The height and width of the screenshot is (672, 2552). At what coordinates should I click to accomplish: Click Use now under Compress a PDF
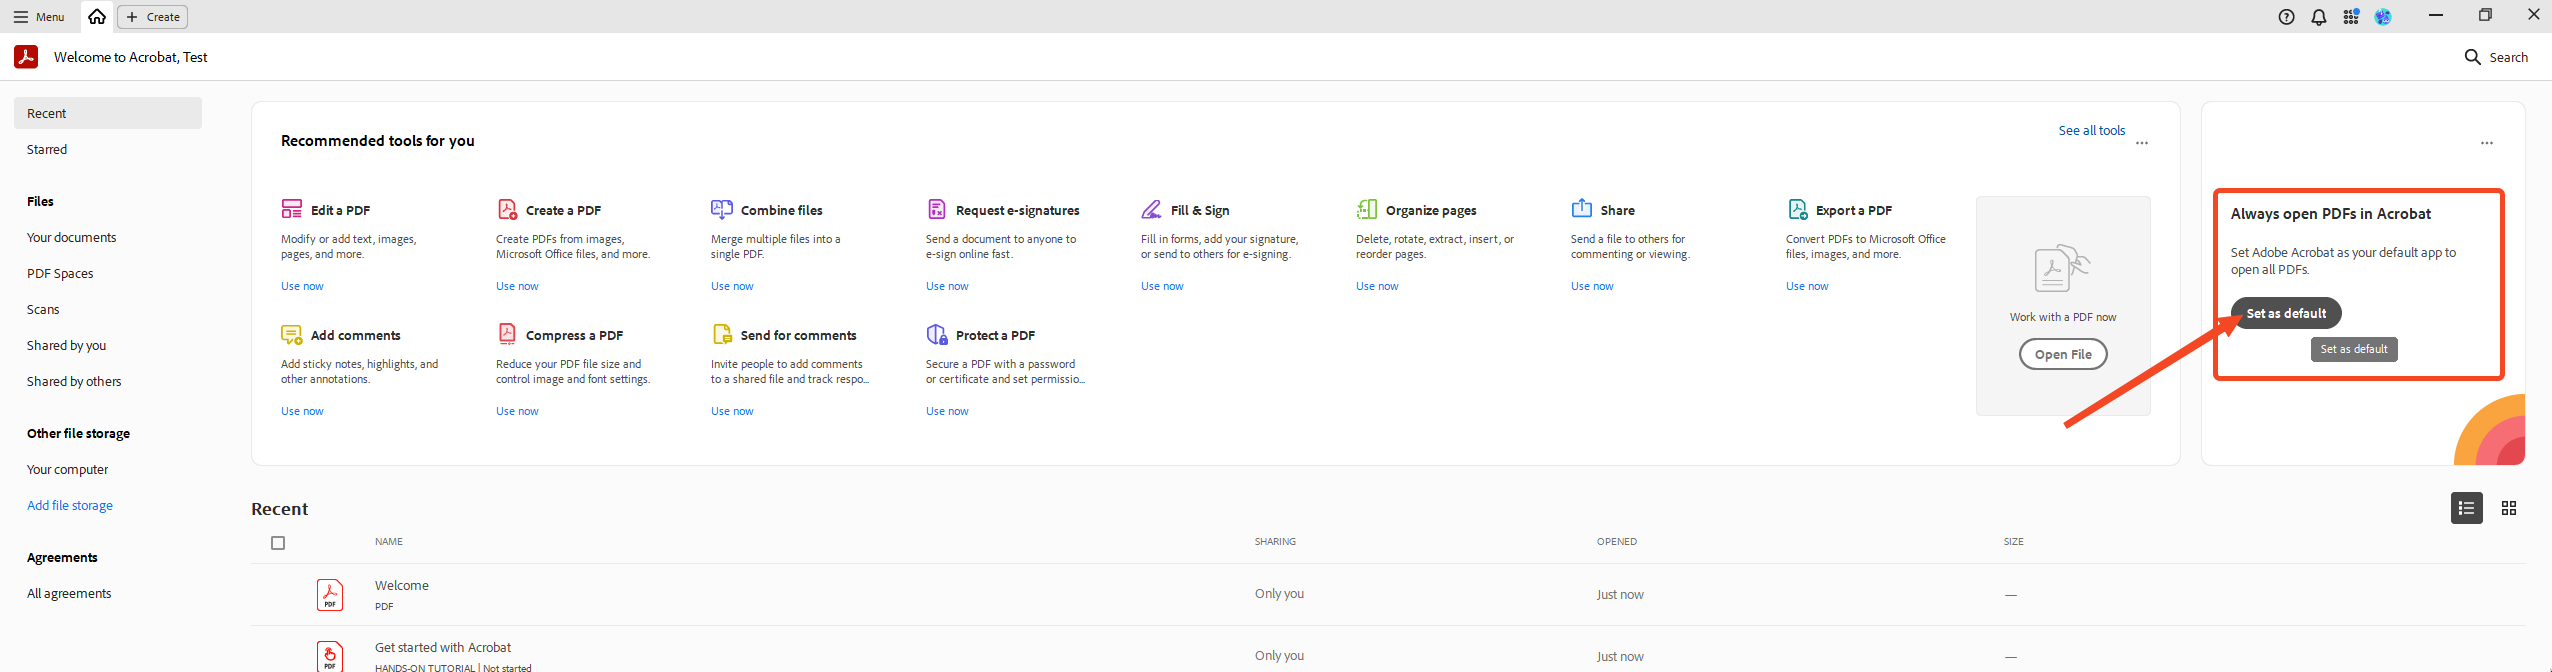[x=517, y=411]
